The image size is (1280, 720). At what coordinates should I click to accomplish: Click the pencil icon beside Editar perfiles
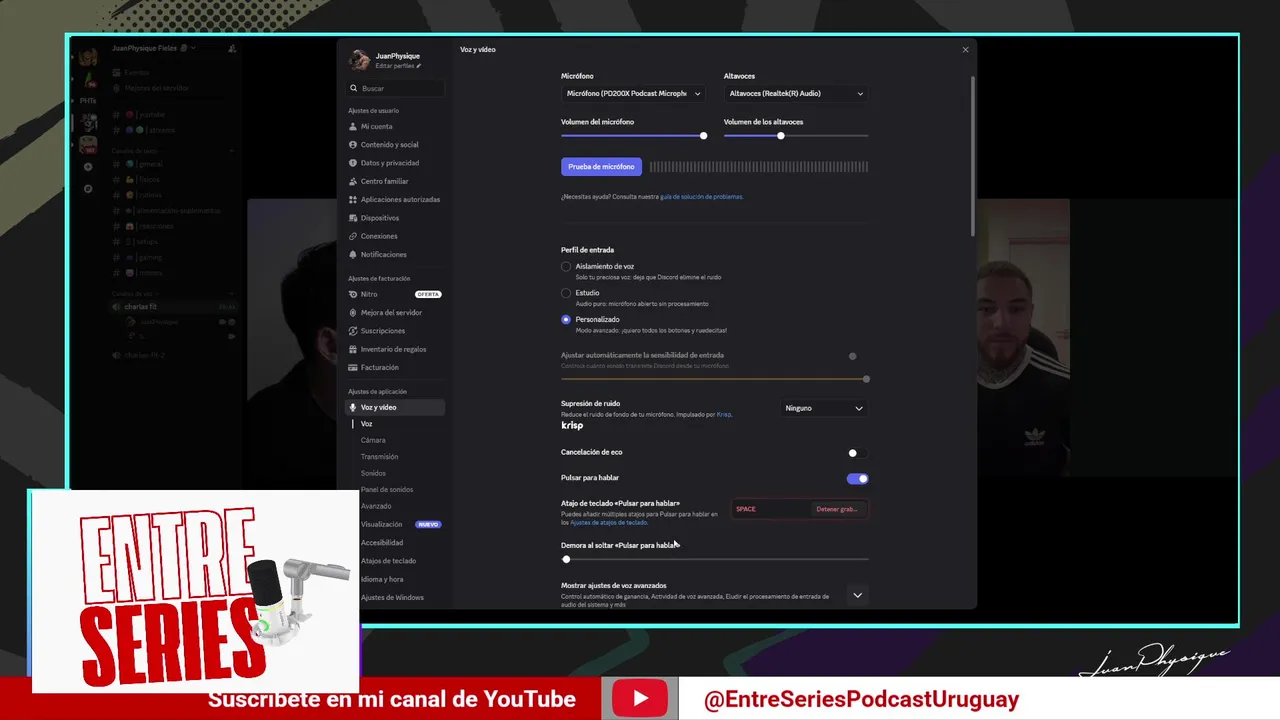pyautogui.click(x=419, y=66)
